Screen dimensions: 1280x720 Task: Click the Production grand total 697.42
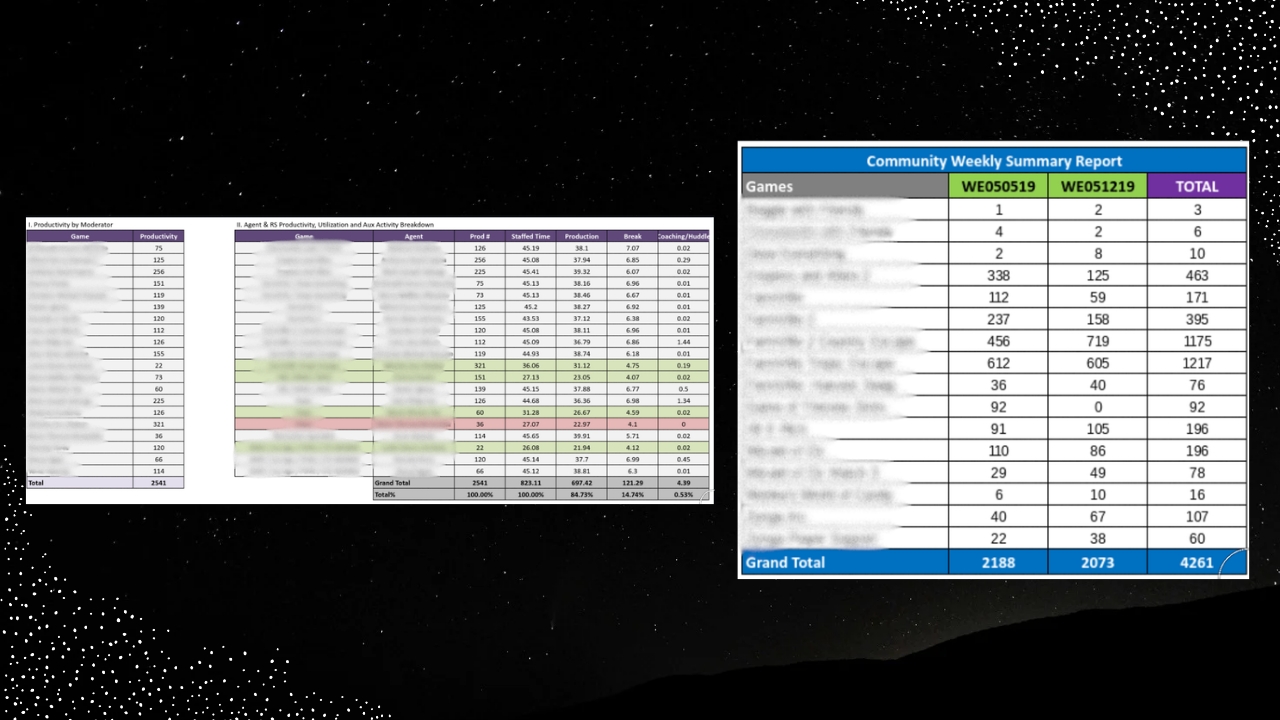pyautogui.click(x=582, y=483)
